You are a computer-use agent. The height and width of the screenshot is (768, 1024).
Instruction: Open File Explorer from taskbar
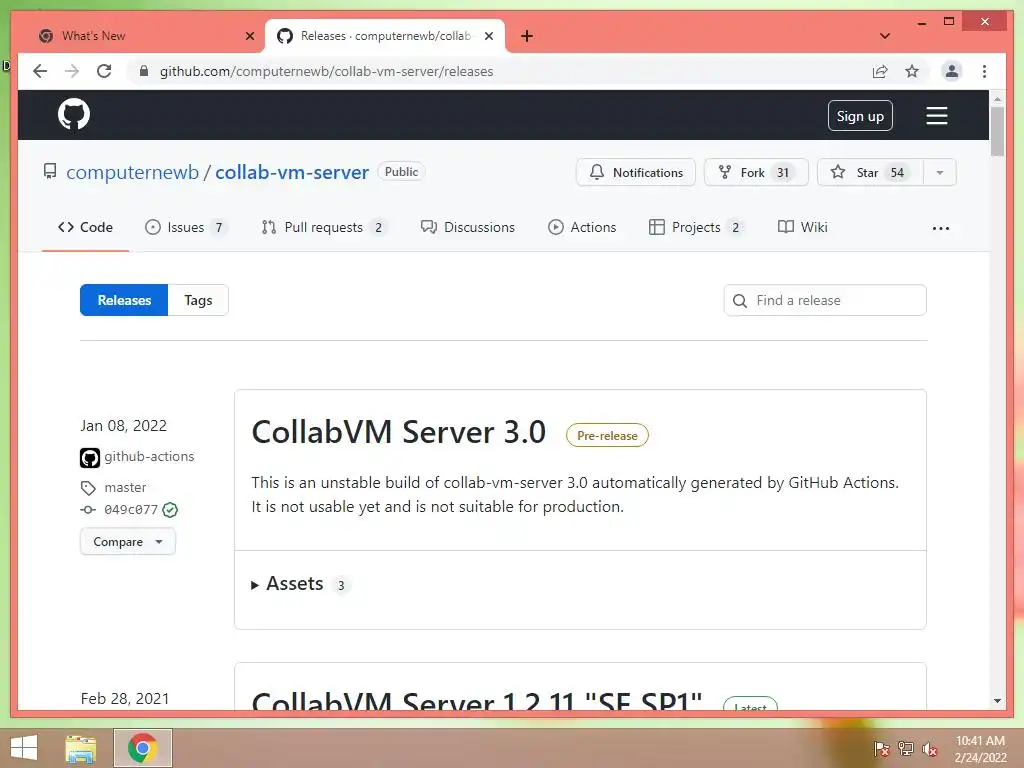coord(81,748)
